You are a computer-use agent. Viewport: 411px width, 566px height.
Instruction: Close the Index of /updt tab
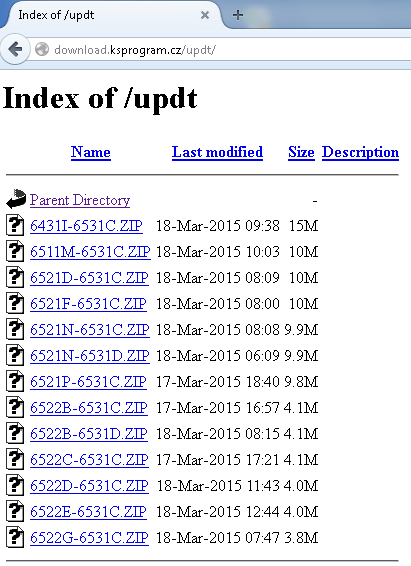click(x=205, y=15)
